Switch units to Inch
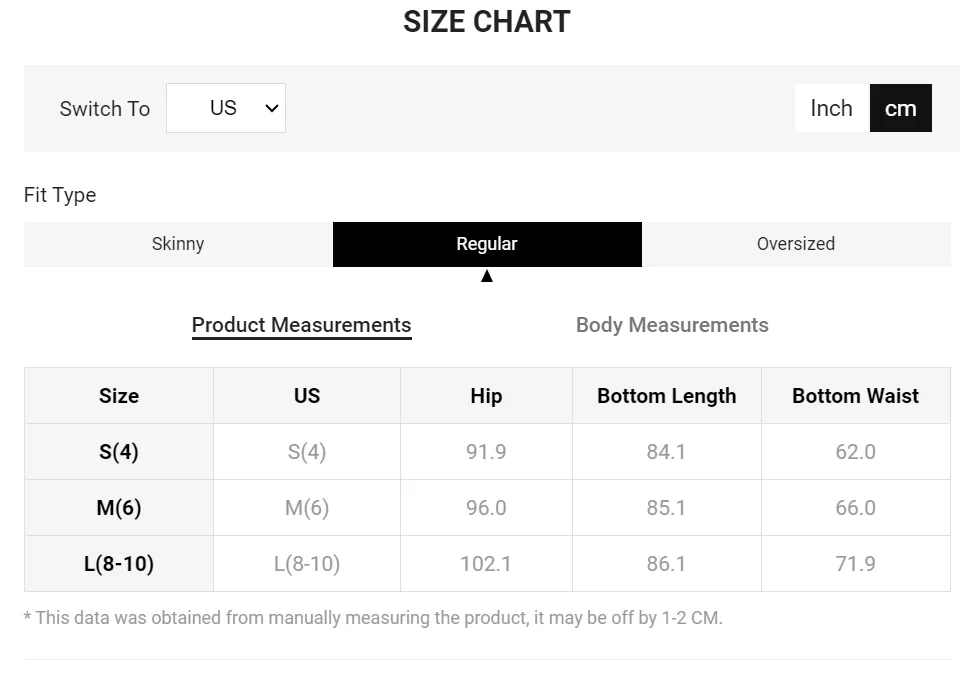This screenshot has height=675, width=976. 831,108
